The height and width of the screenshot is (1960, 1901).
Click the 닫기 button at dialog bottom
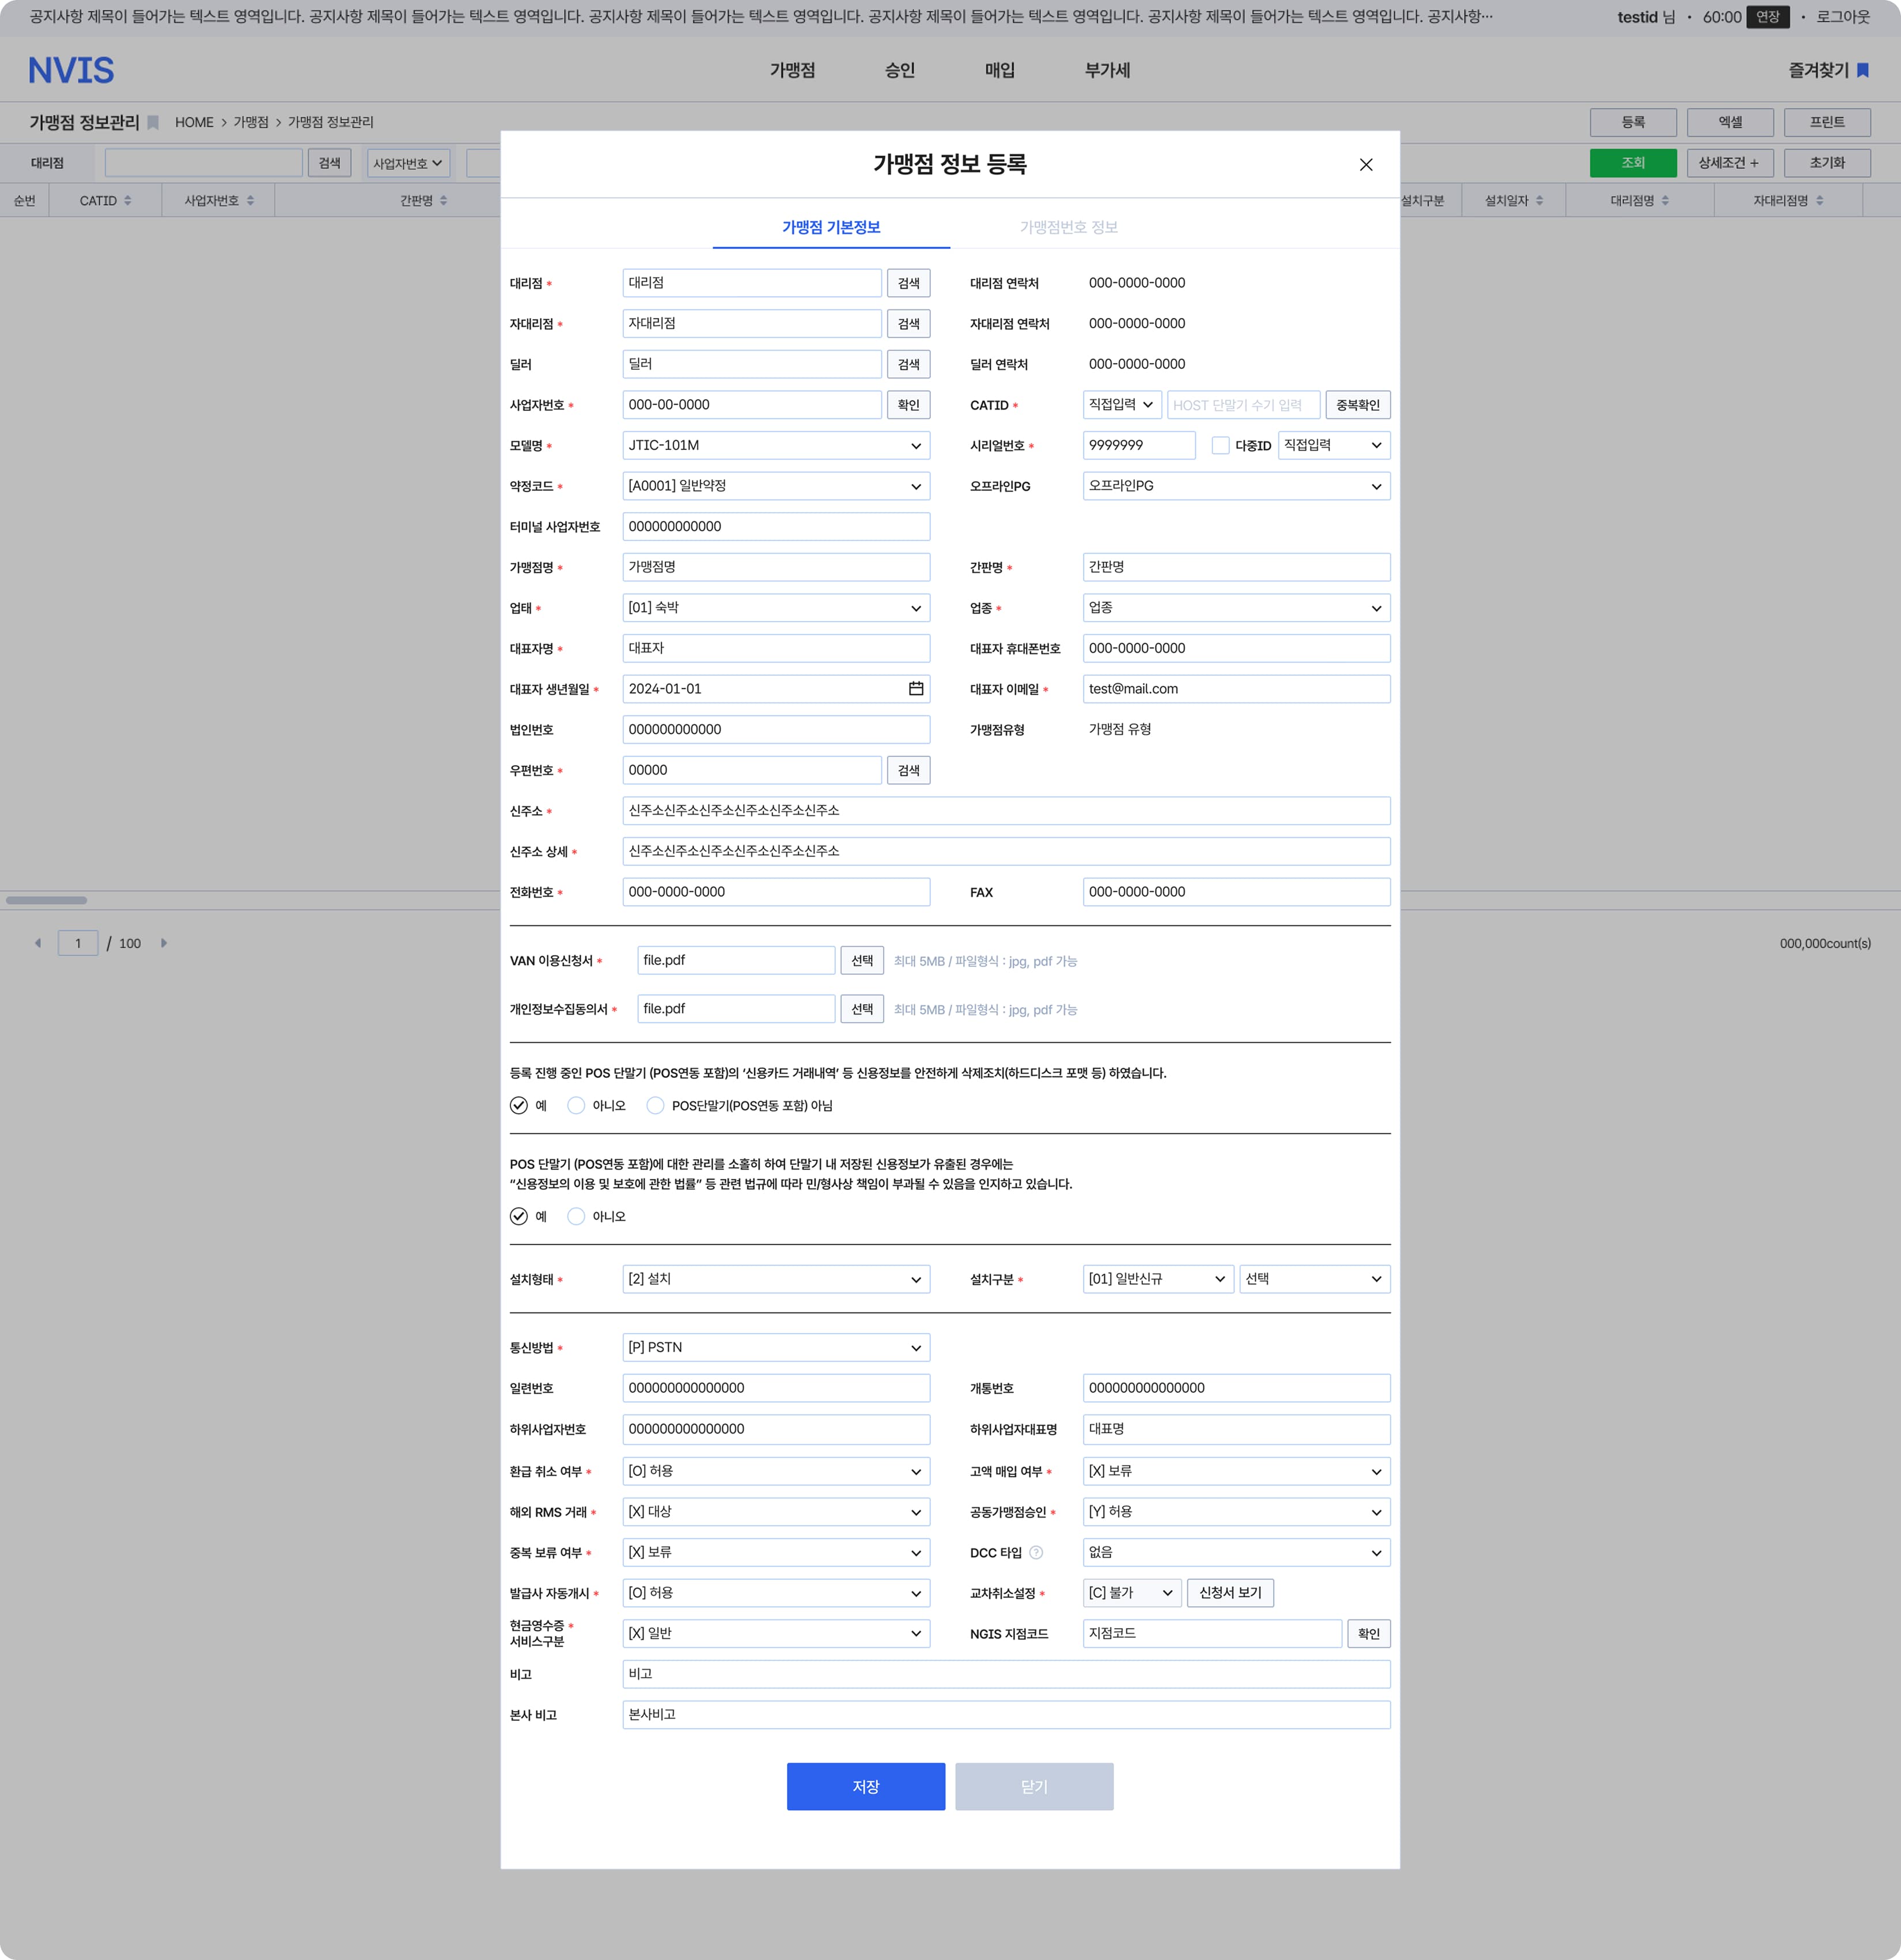click(1034, 1787)
